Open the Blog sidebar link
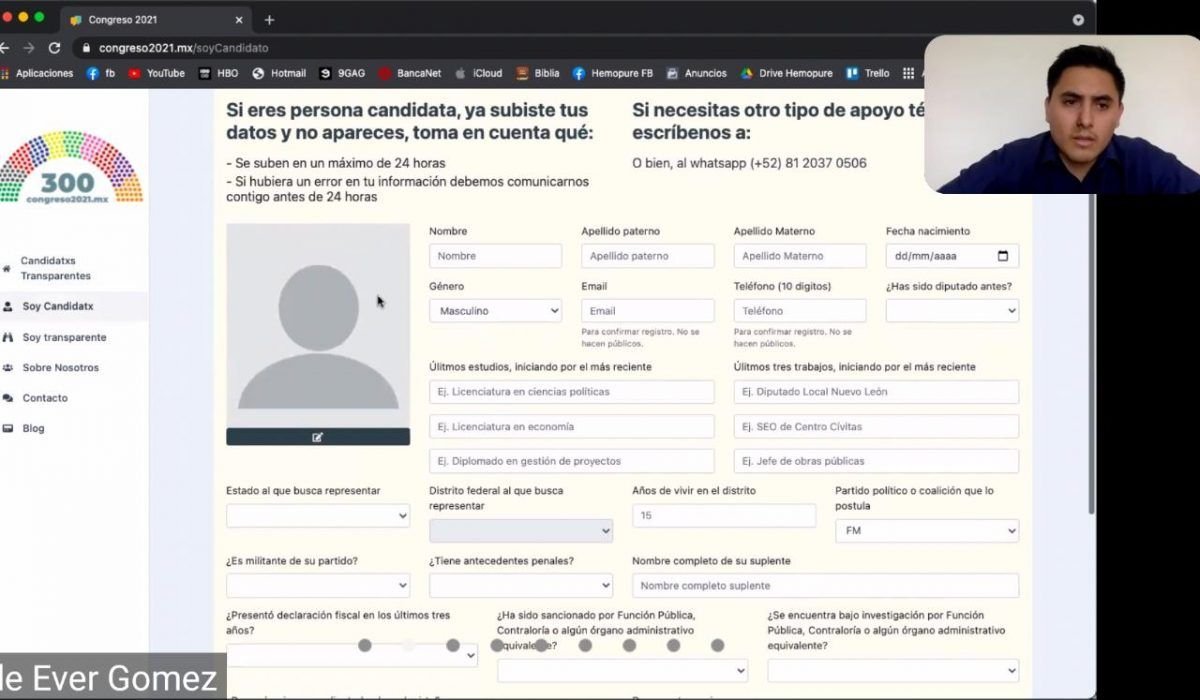Image resolution: width=1200 pixels, height=700 pixels. click(33, 428)
